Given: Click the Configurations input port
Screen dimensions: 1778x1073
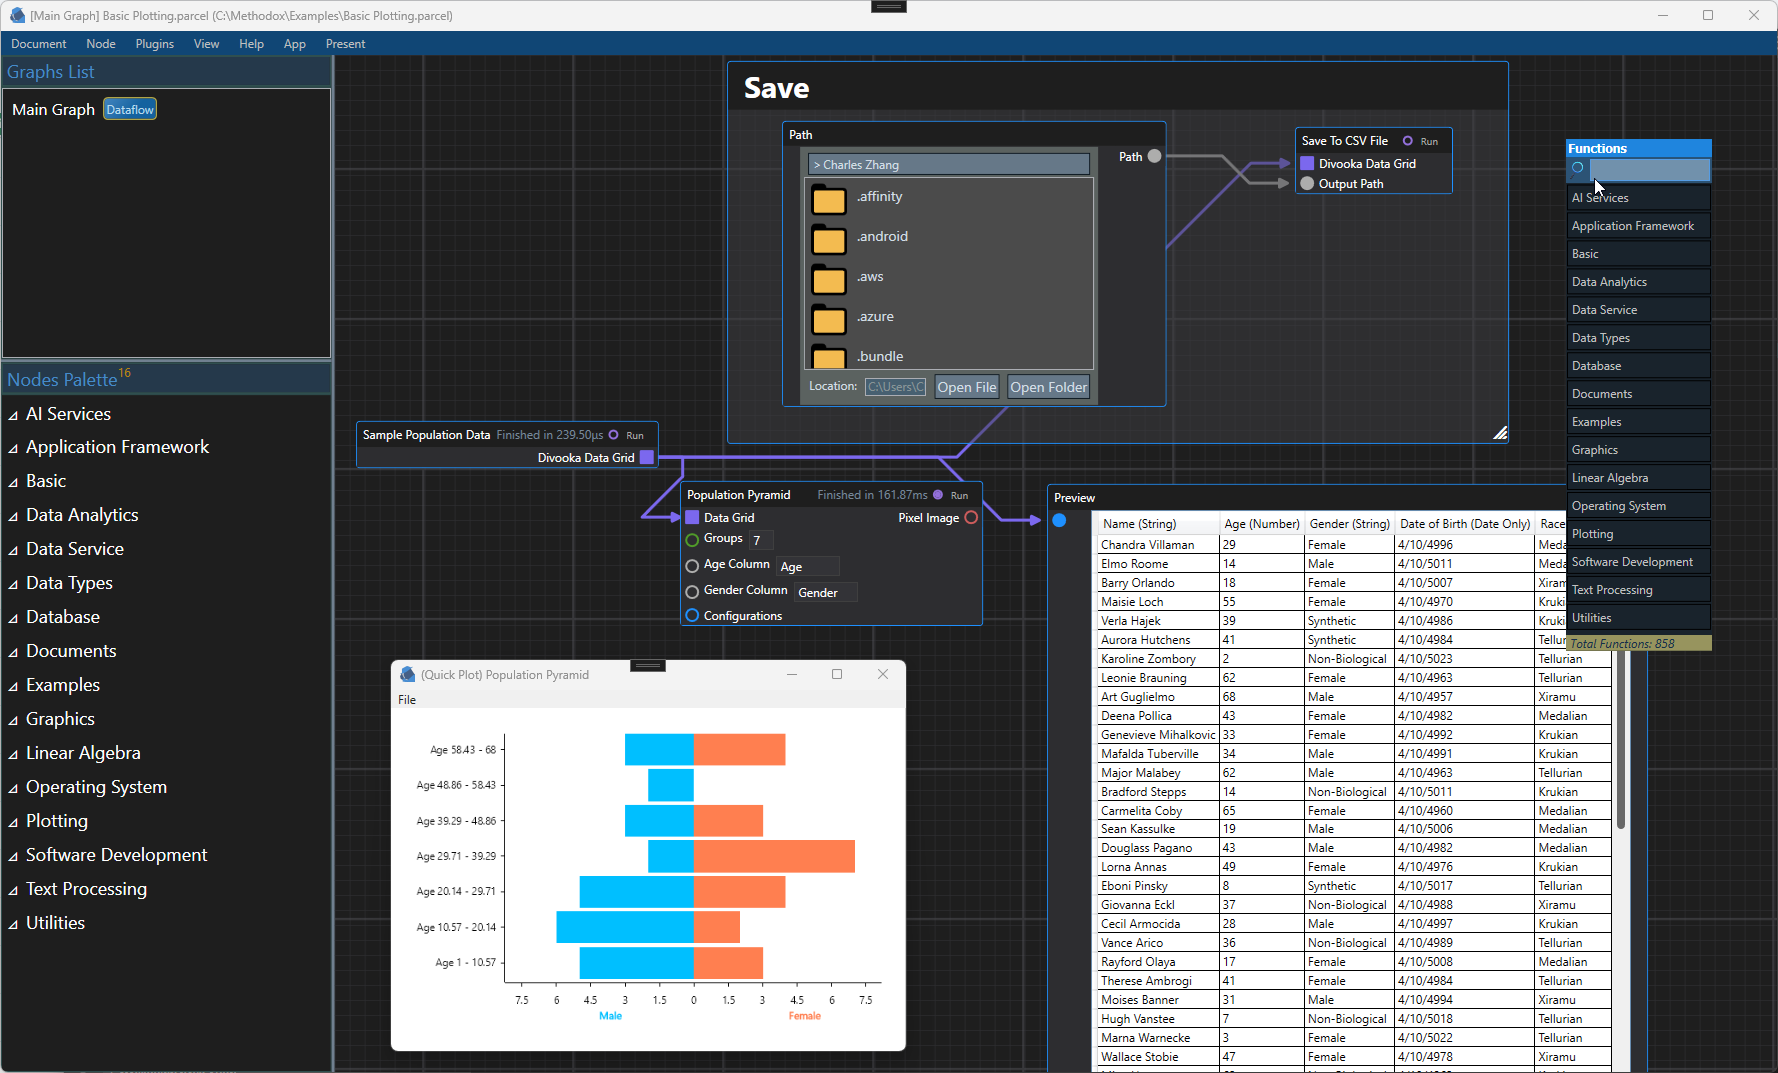Looking at the screenshot, I should click(x=692, y=615).
